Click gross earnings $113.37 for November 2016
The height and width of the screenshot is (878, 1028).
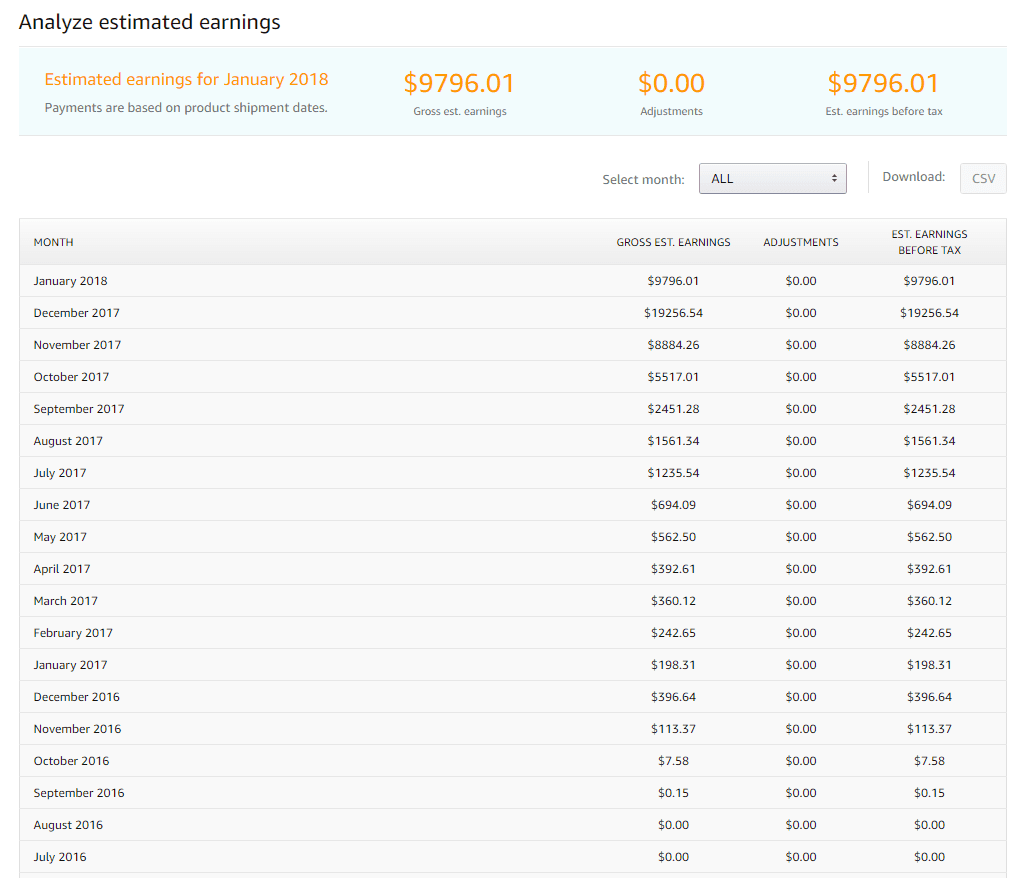click(673, 729)
